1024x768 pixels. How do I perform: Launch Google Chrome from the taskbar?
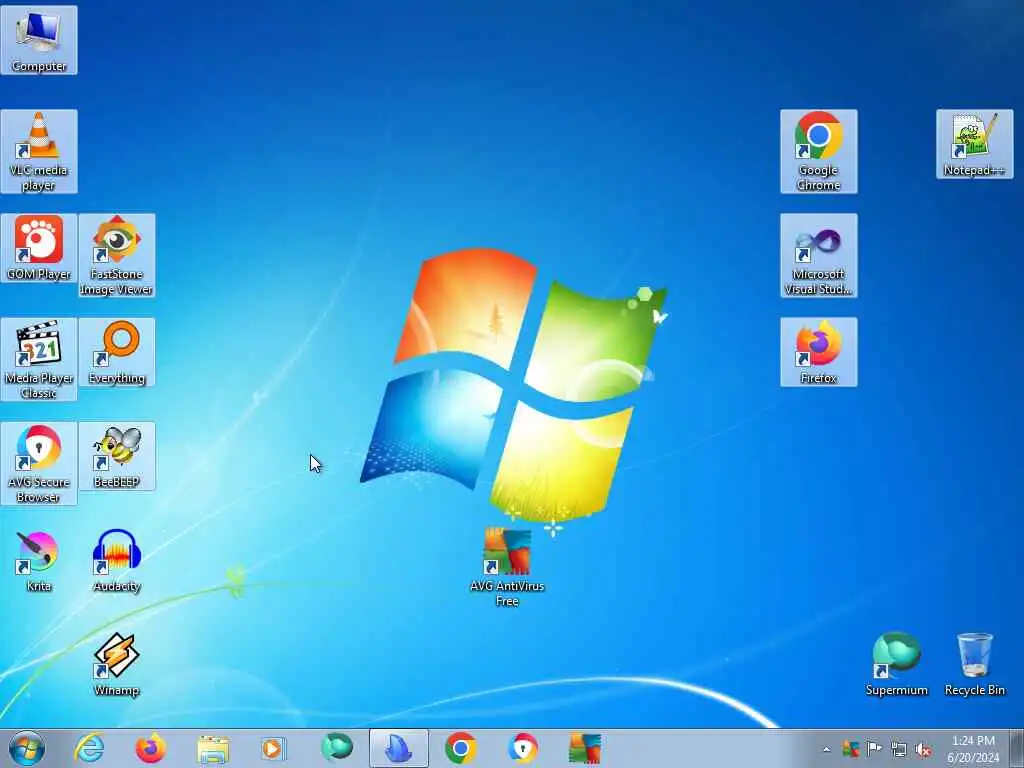click(460, 748)
